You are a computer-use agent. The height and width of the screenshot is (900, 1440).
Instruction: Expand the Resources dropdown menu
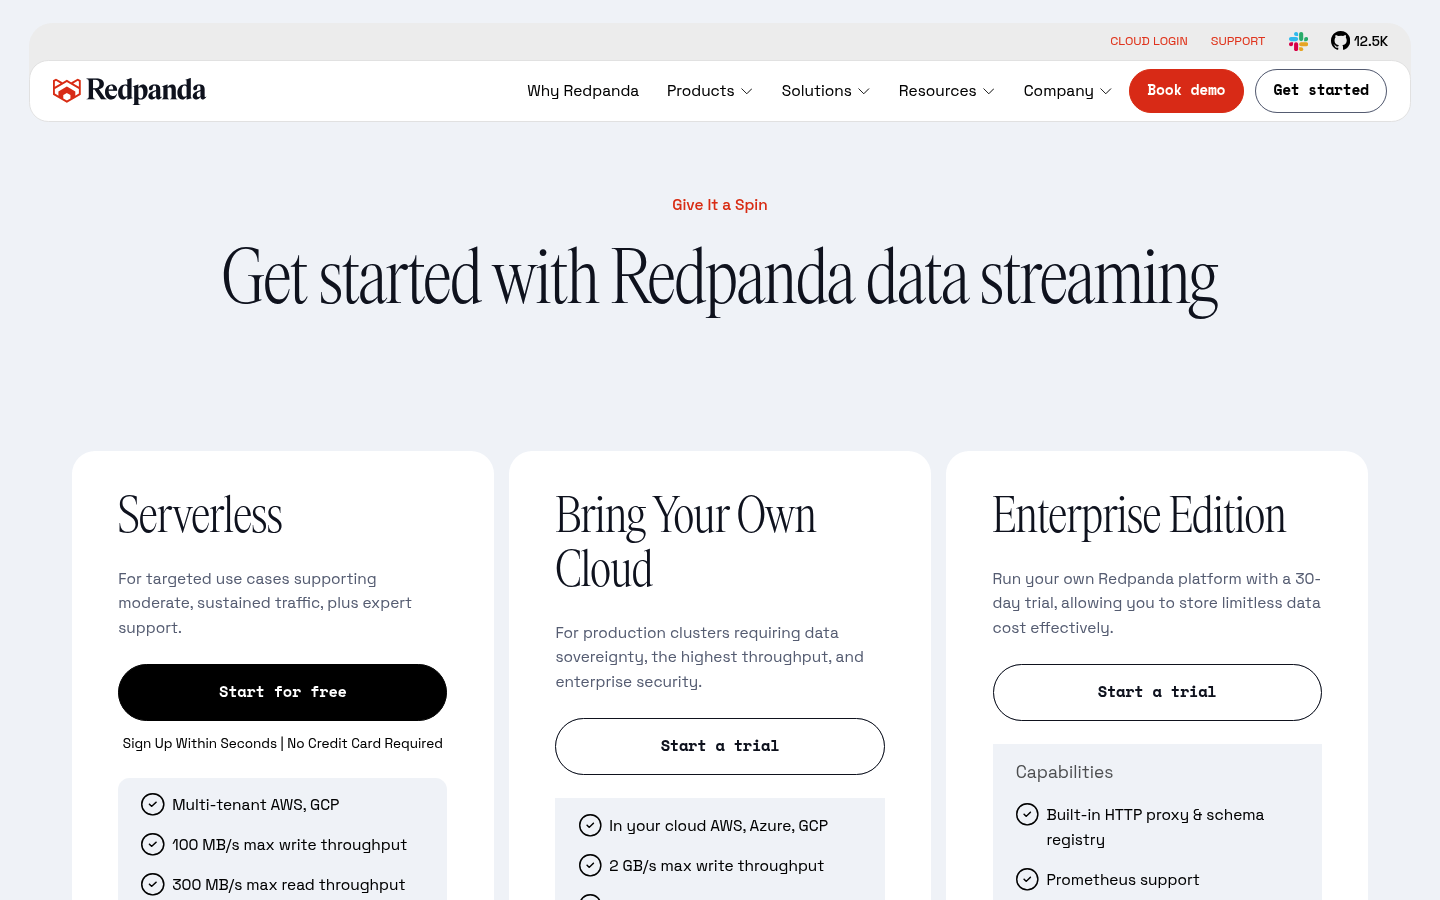pyautogui.click(x=946, y=91)
